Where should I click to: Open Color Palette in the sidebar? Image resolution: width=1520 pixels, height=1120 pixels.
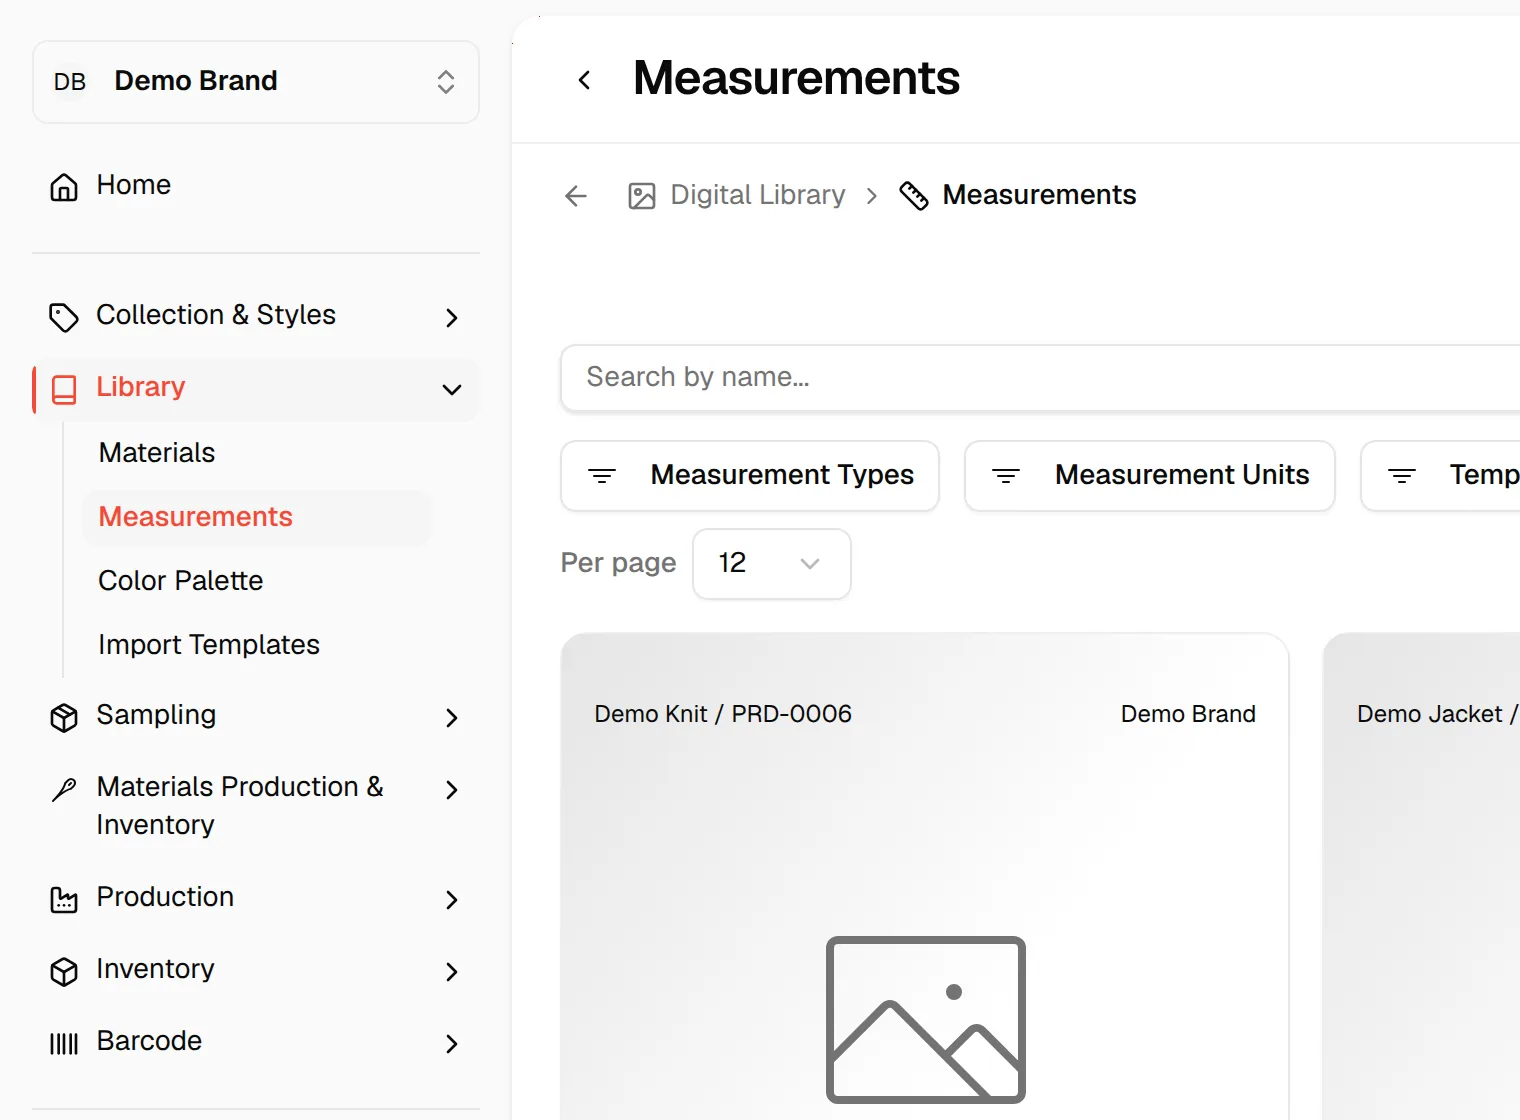coord(181,581)
